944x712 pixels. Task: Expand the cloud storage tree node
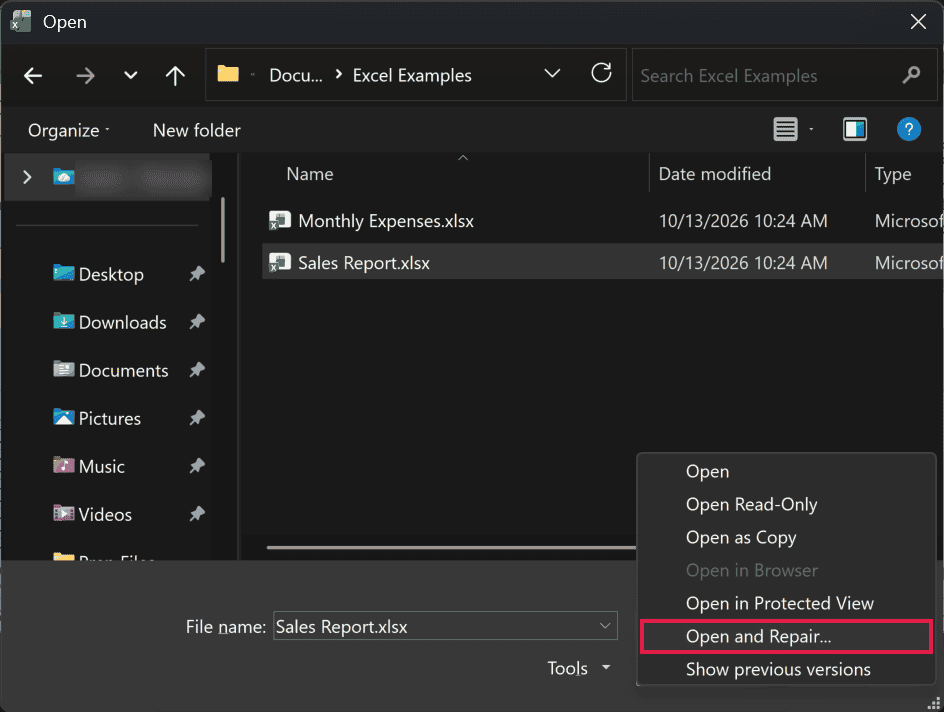tap(27, 177)
